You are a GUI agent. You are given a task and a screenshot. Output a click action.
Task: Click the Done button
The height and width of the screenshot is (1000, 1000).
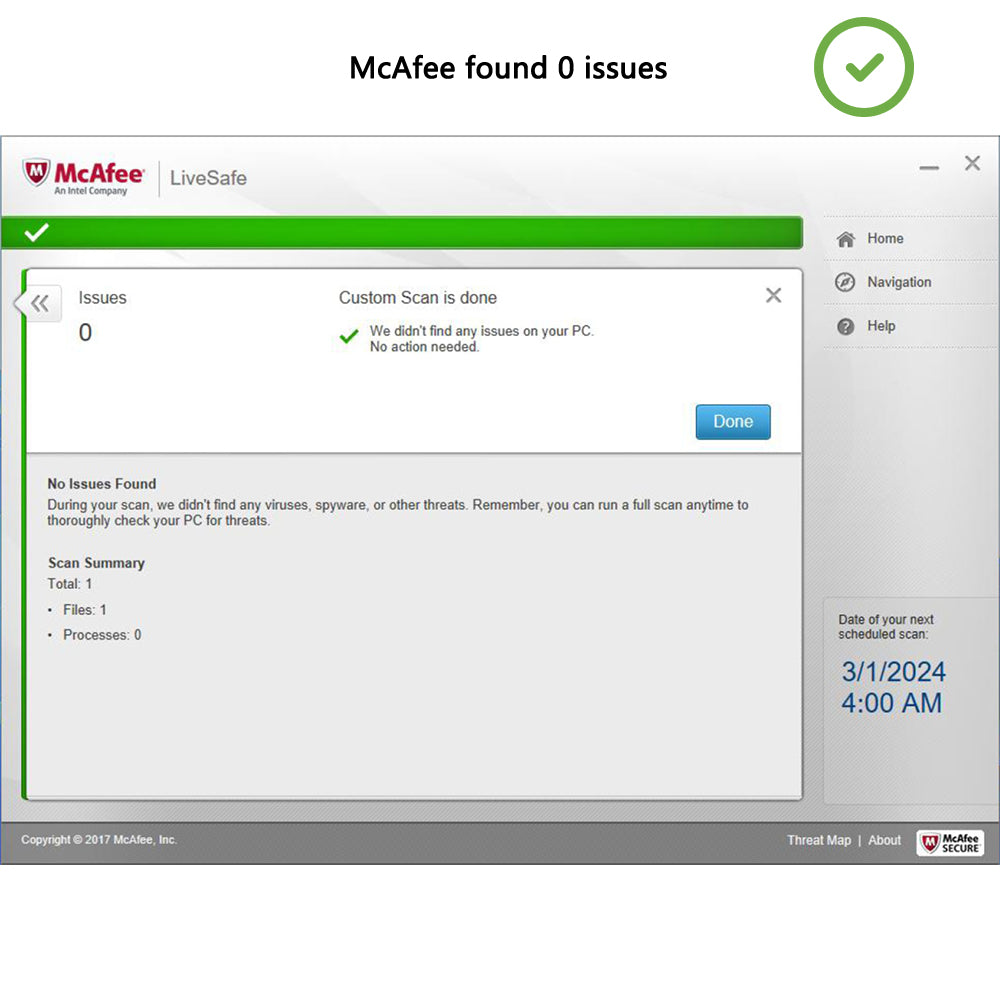coord(733,422)
